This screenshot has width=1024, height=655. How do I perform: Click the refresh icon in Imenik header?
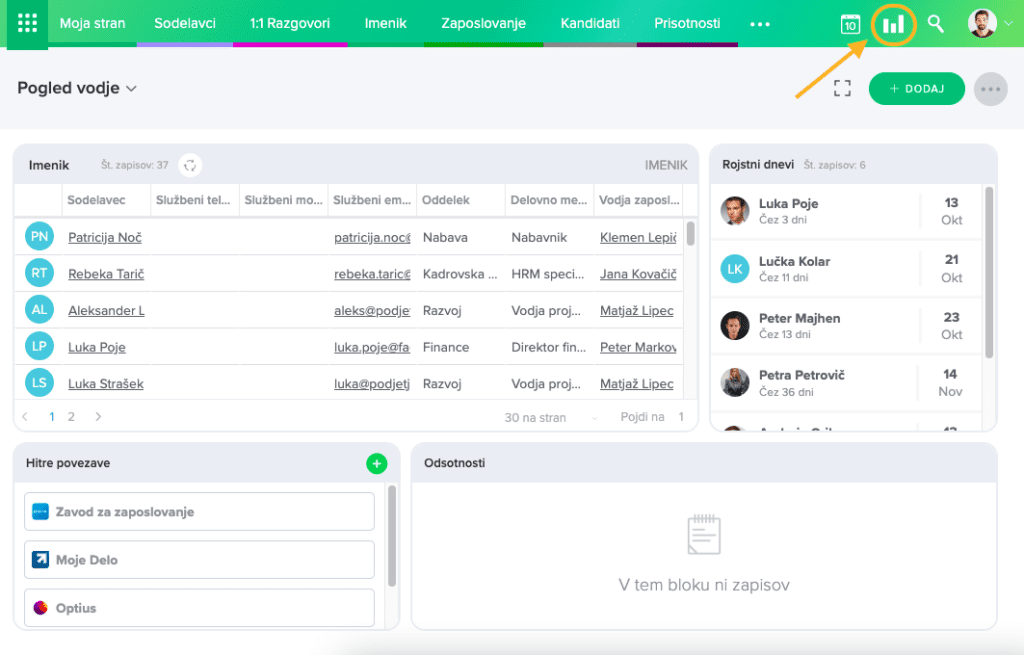[x=190, y=165]
